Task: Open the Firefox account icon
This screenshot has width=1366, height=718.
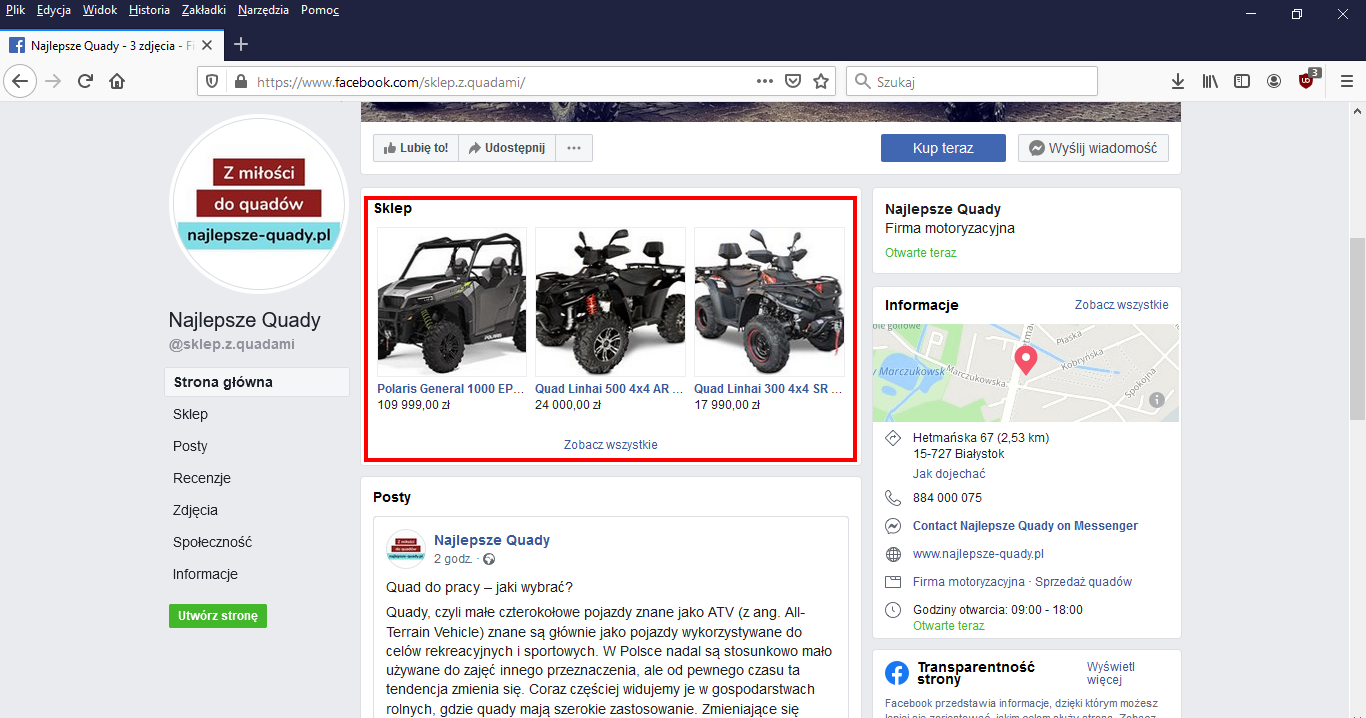Action: tap(1274, 81)
